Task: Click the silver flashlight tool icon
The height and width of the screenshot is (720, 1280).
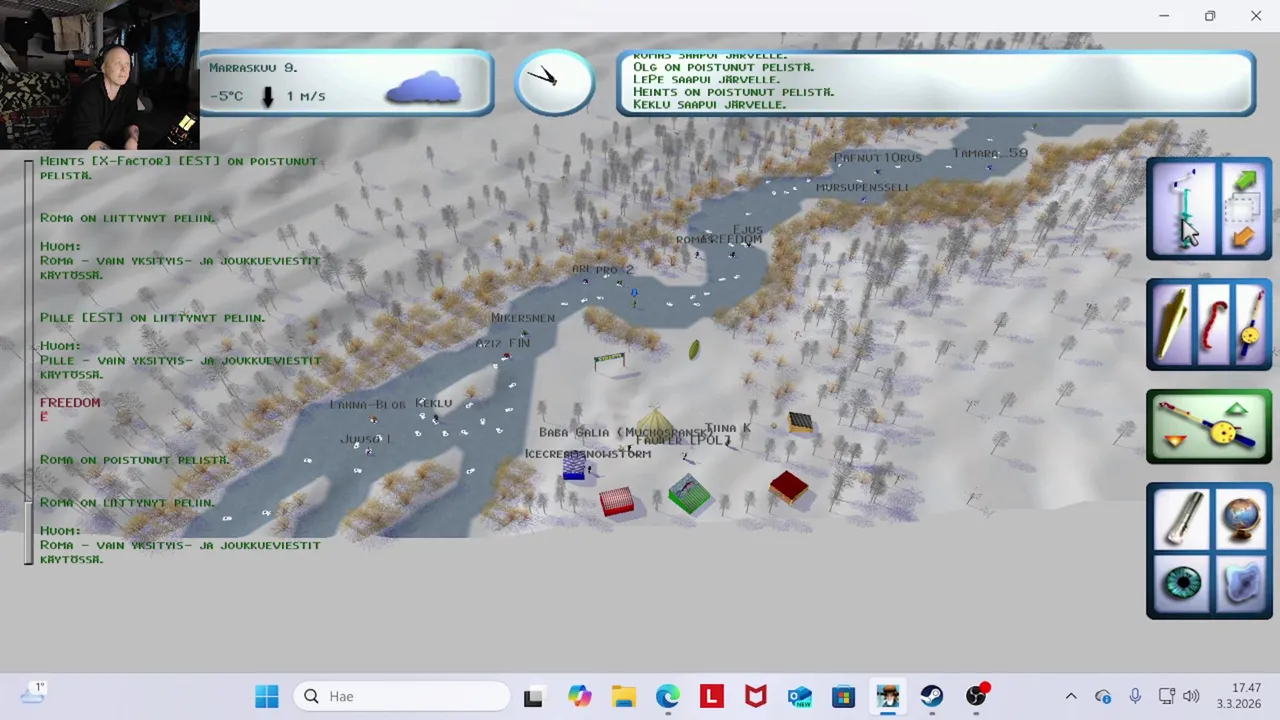Action: click(x=1181, y=518)
